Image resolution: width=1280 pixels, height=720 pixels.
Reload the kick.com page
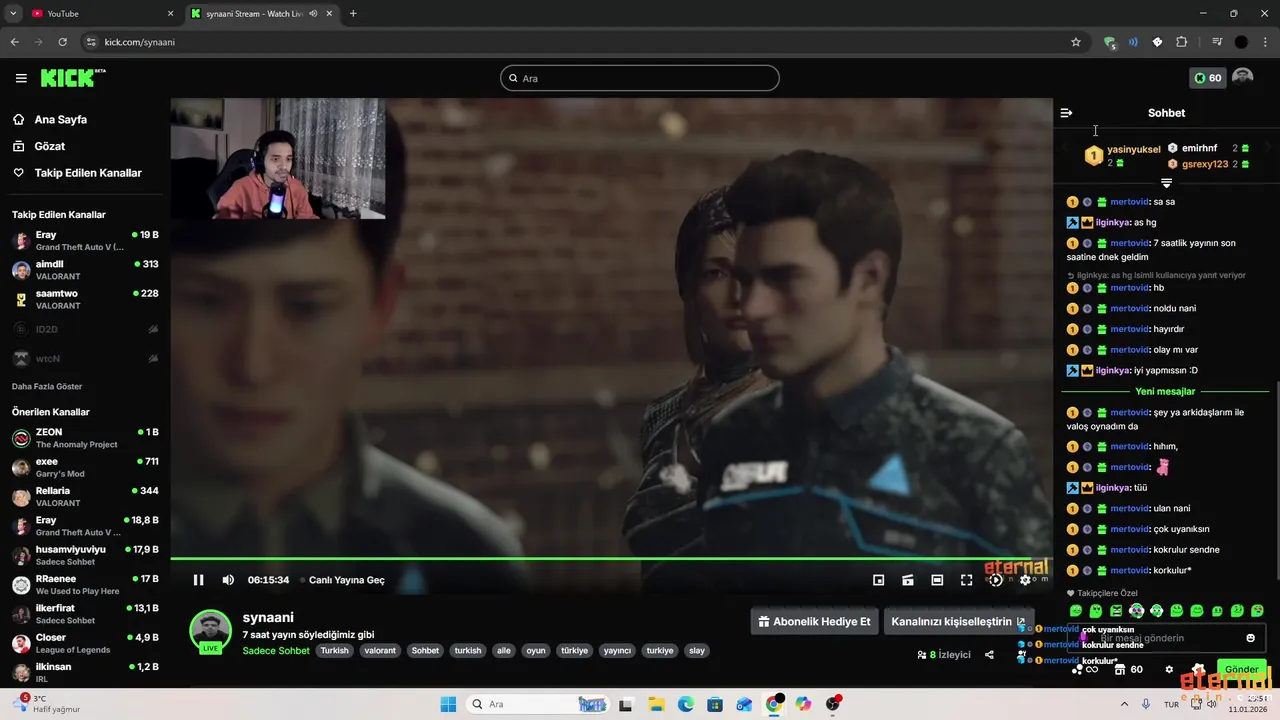62,42
